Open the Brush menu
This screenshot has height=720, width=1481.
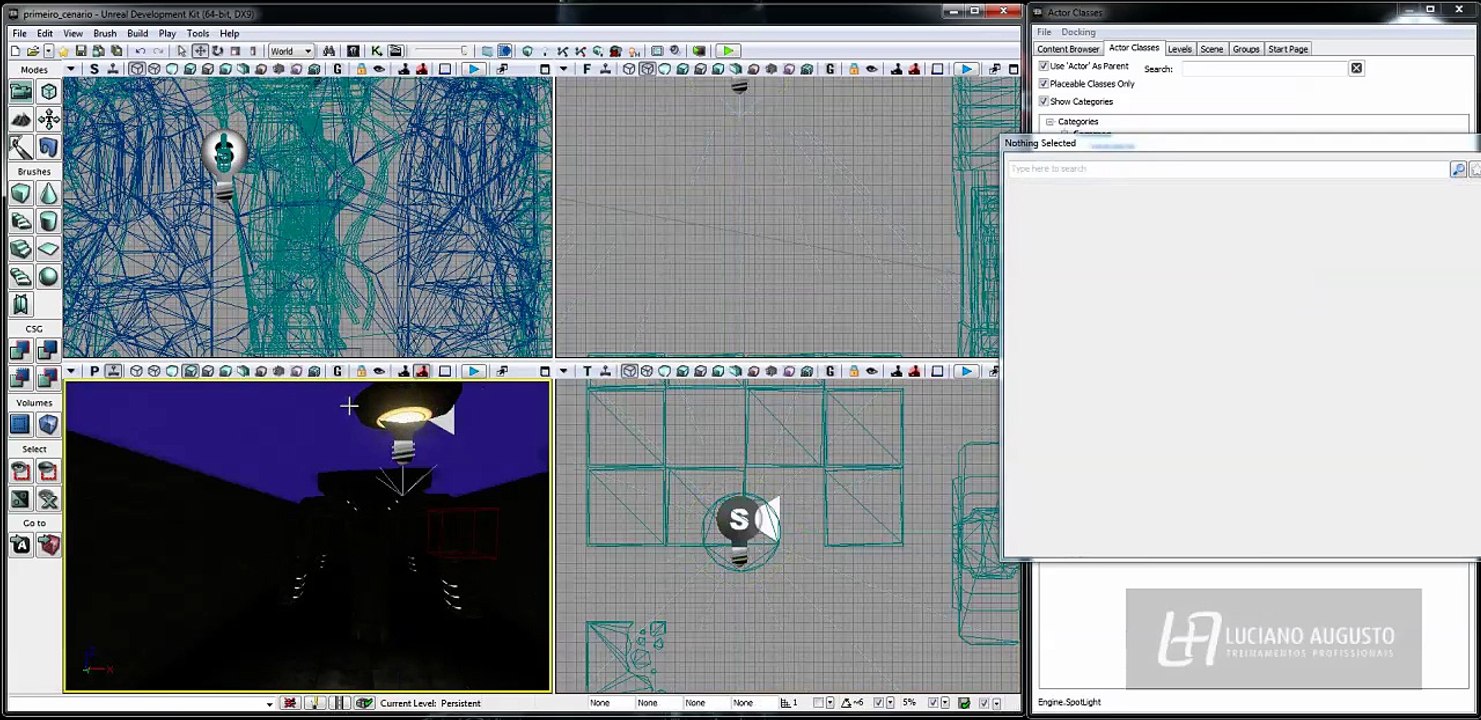105,33
